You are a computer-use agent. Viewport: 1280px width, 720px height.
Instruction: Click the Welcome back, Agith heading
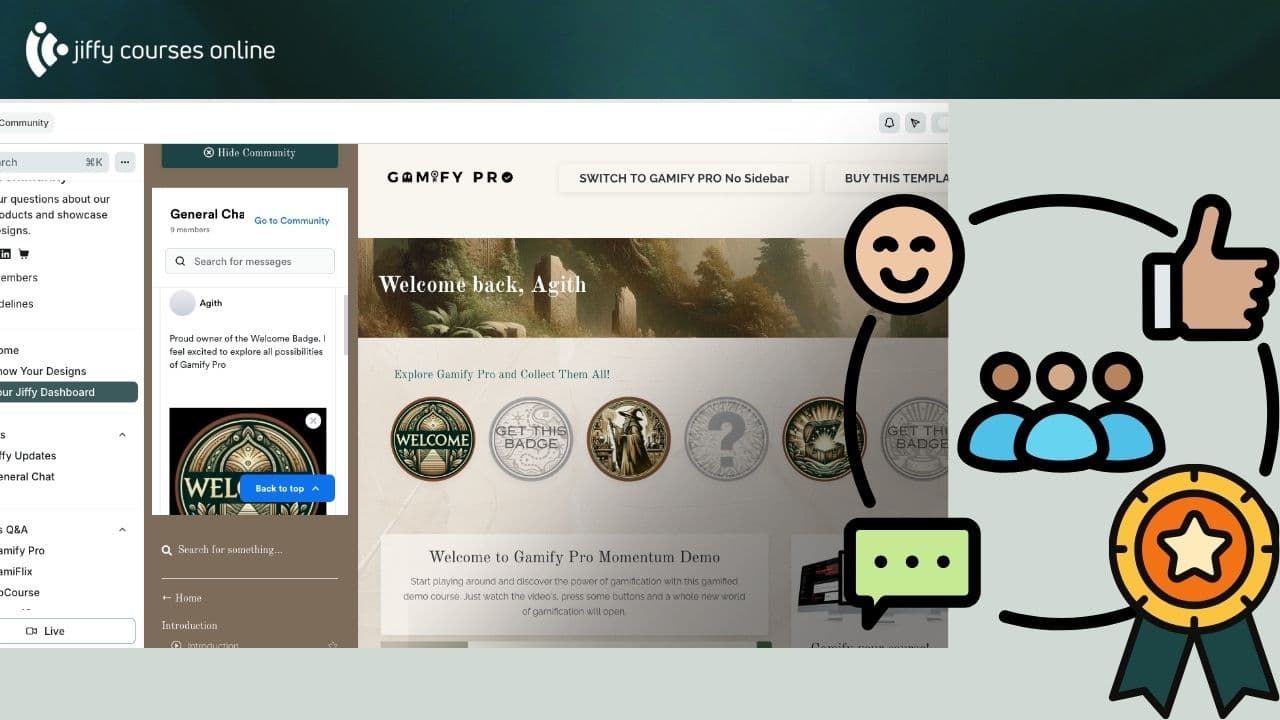(x=482, y=285)
